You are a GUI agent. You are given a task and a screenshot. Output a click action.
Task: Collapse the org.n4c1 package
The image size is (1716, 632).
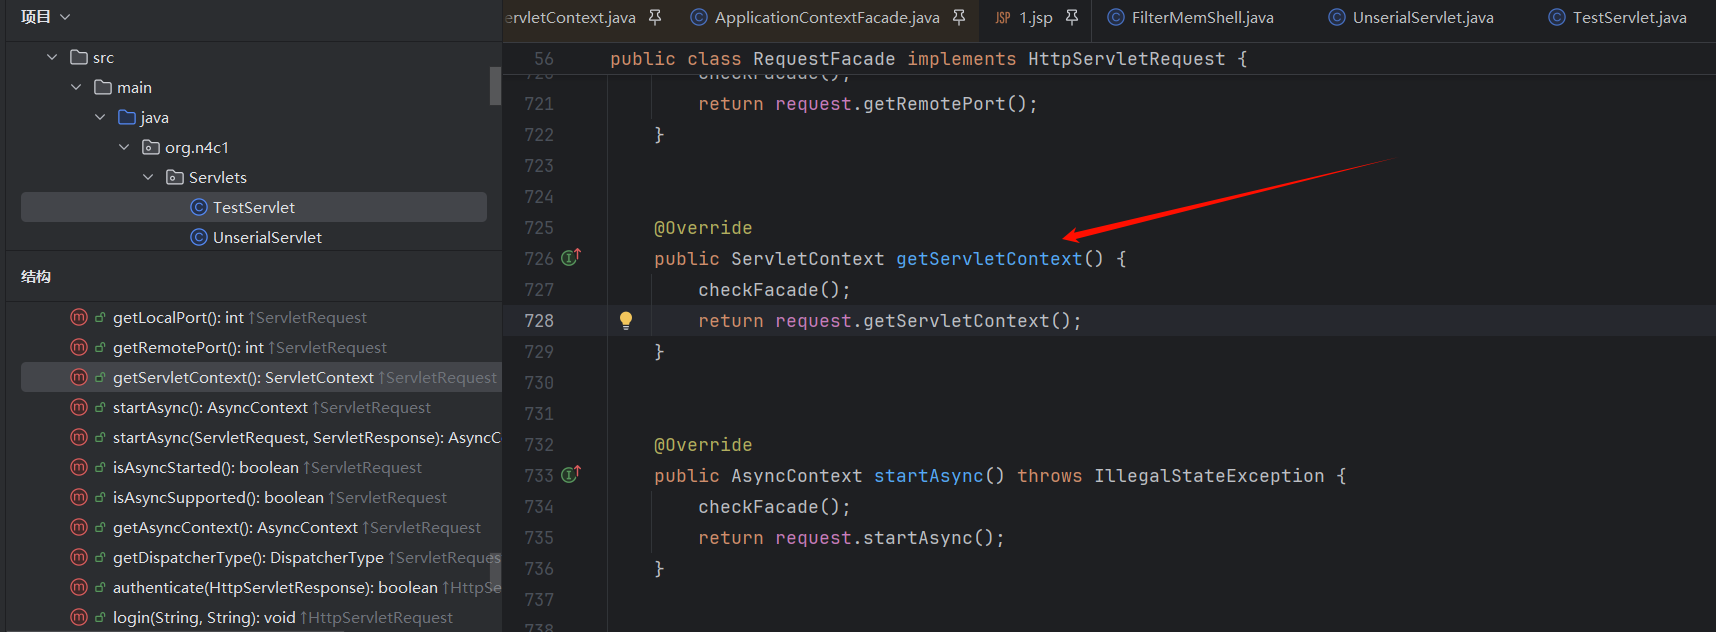[124, 147]
